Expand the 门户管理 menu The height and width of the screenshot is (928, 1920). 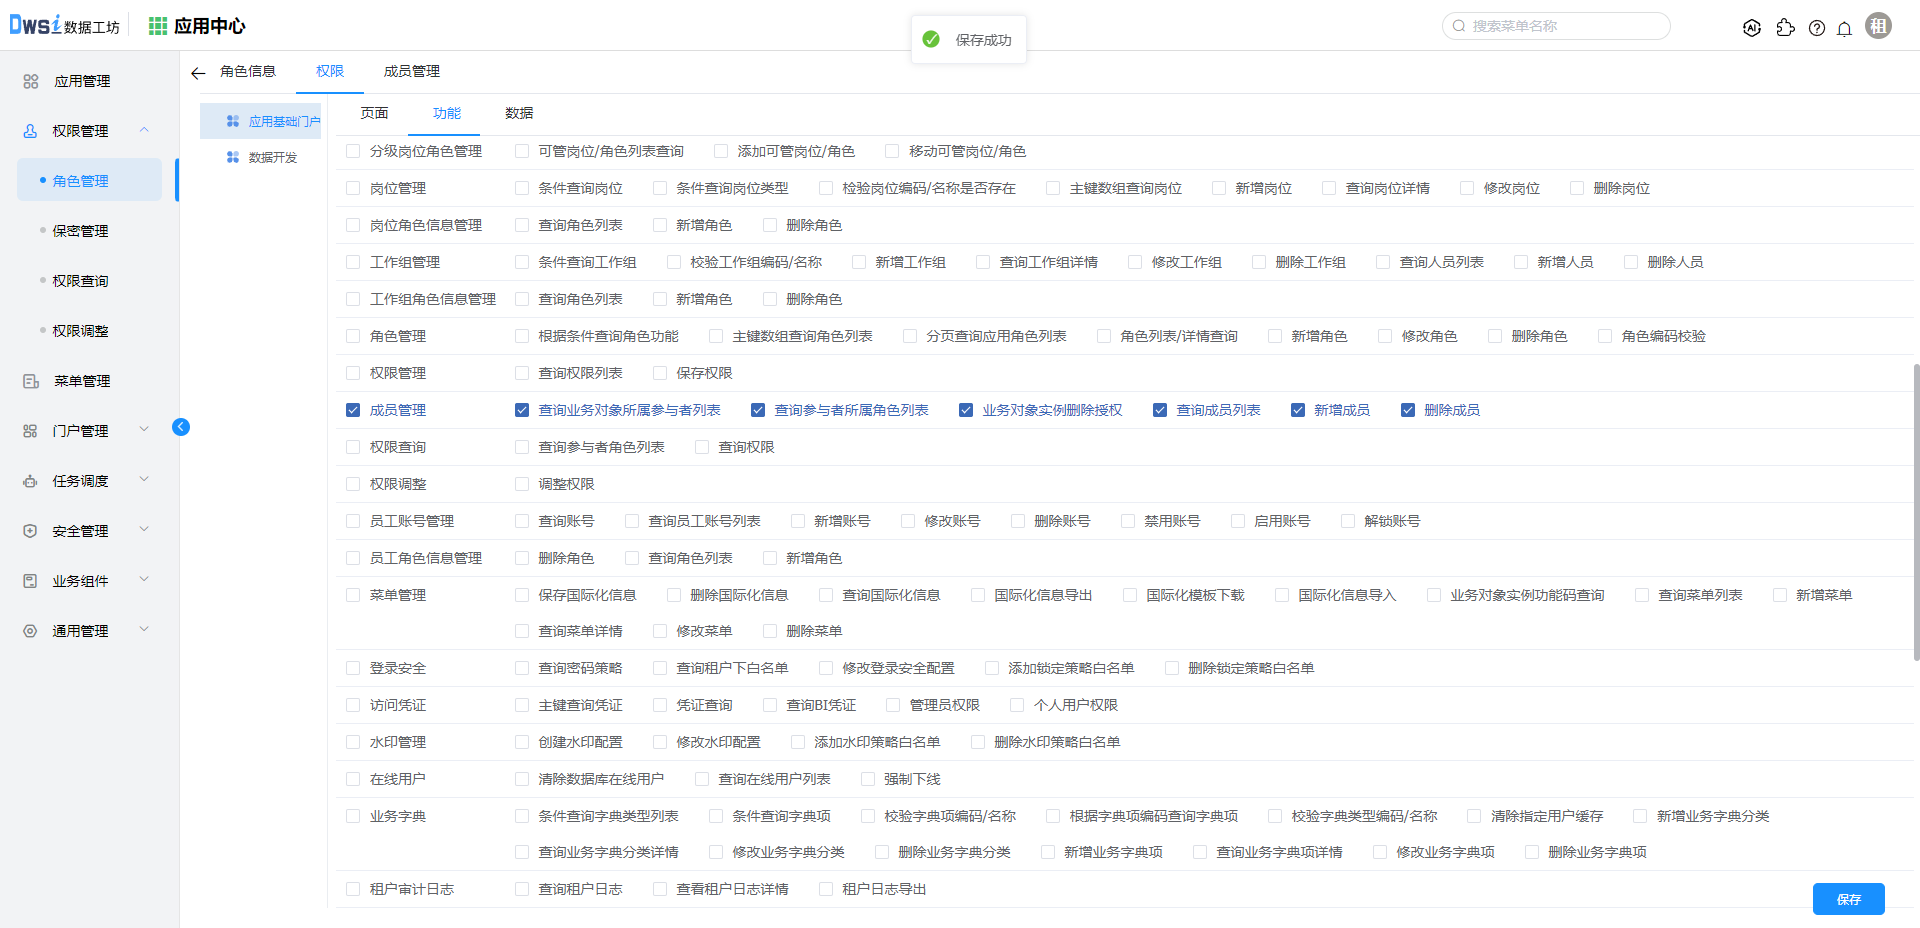coord(144,430)
